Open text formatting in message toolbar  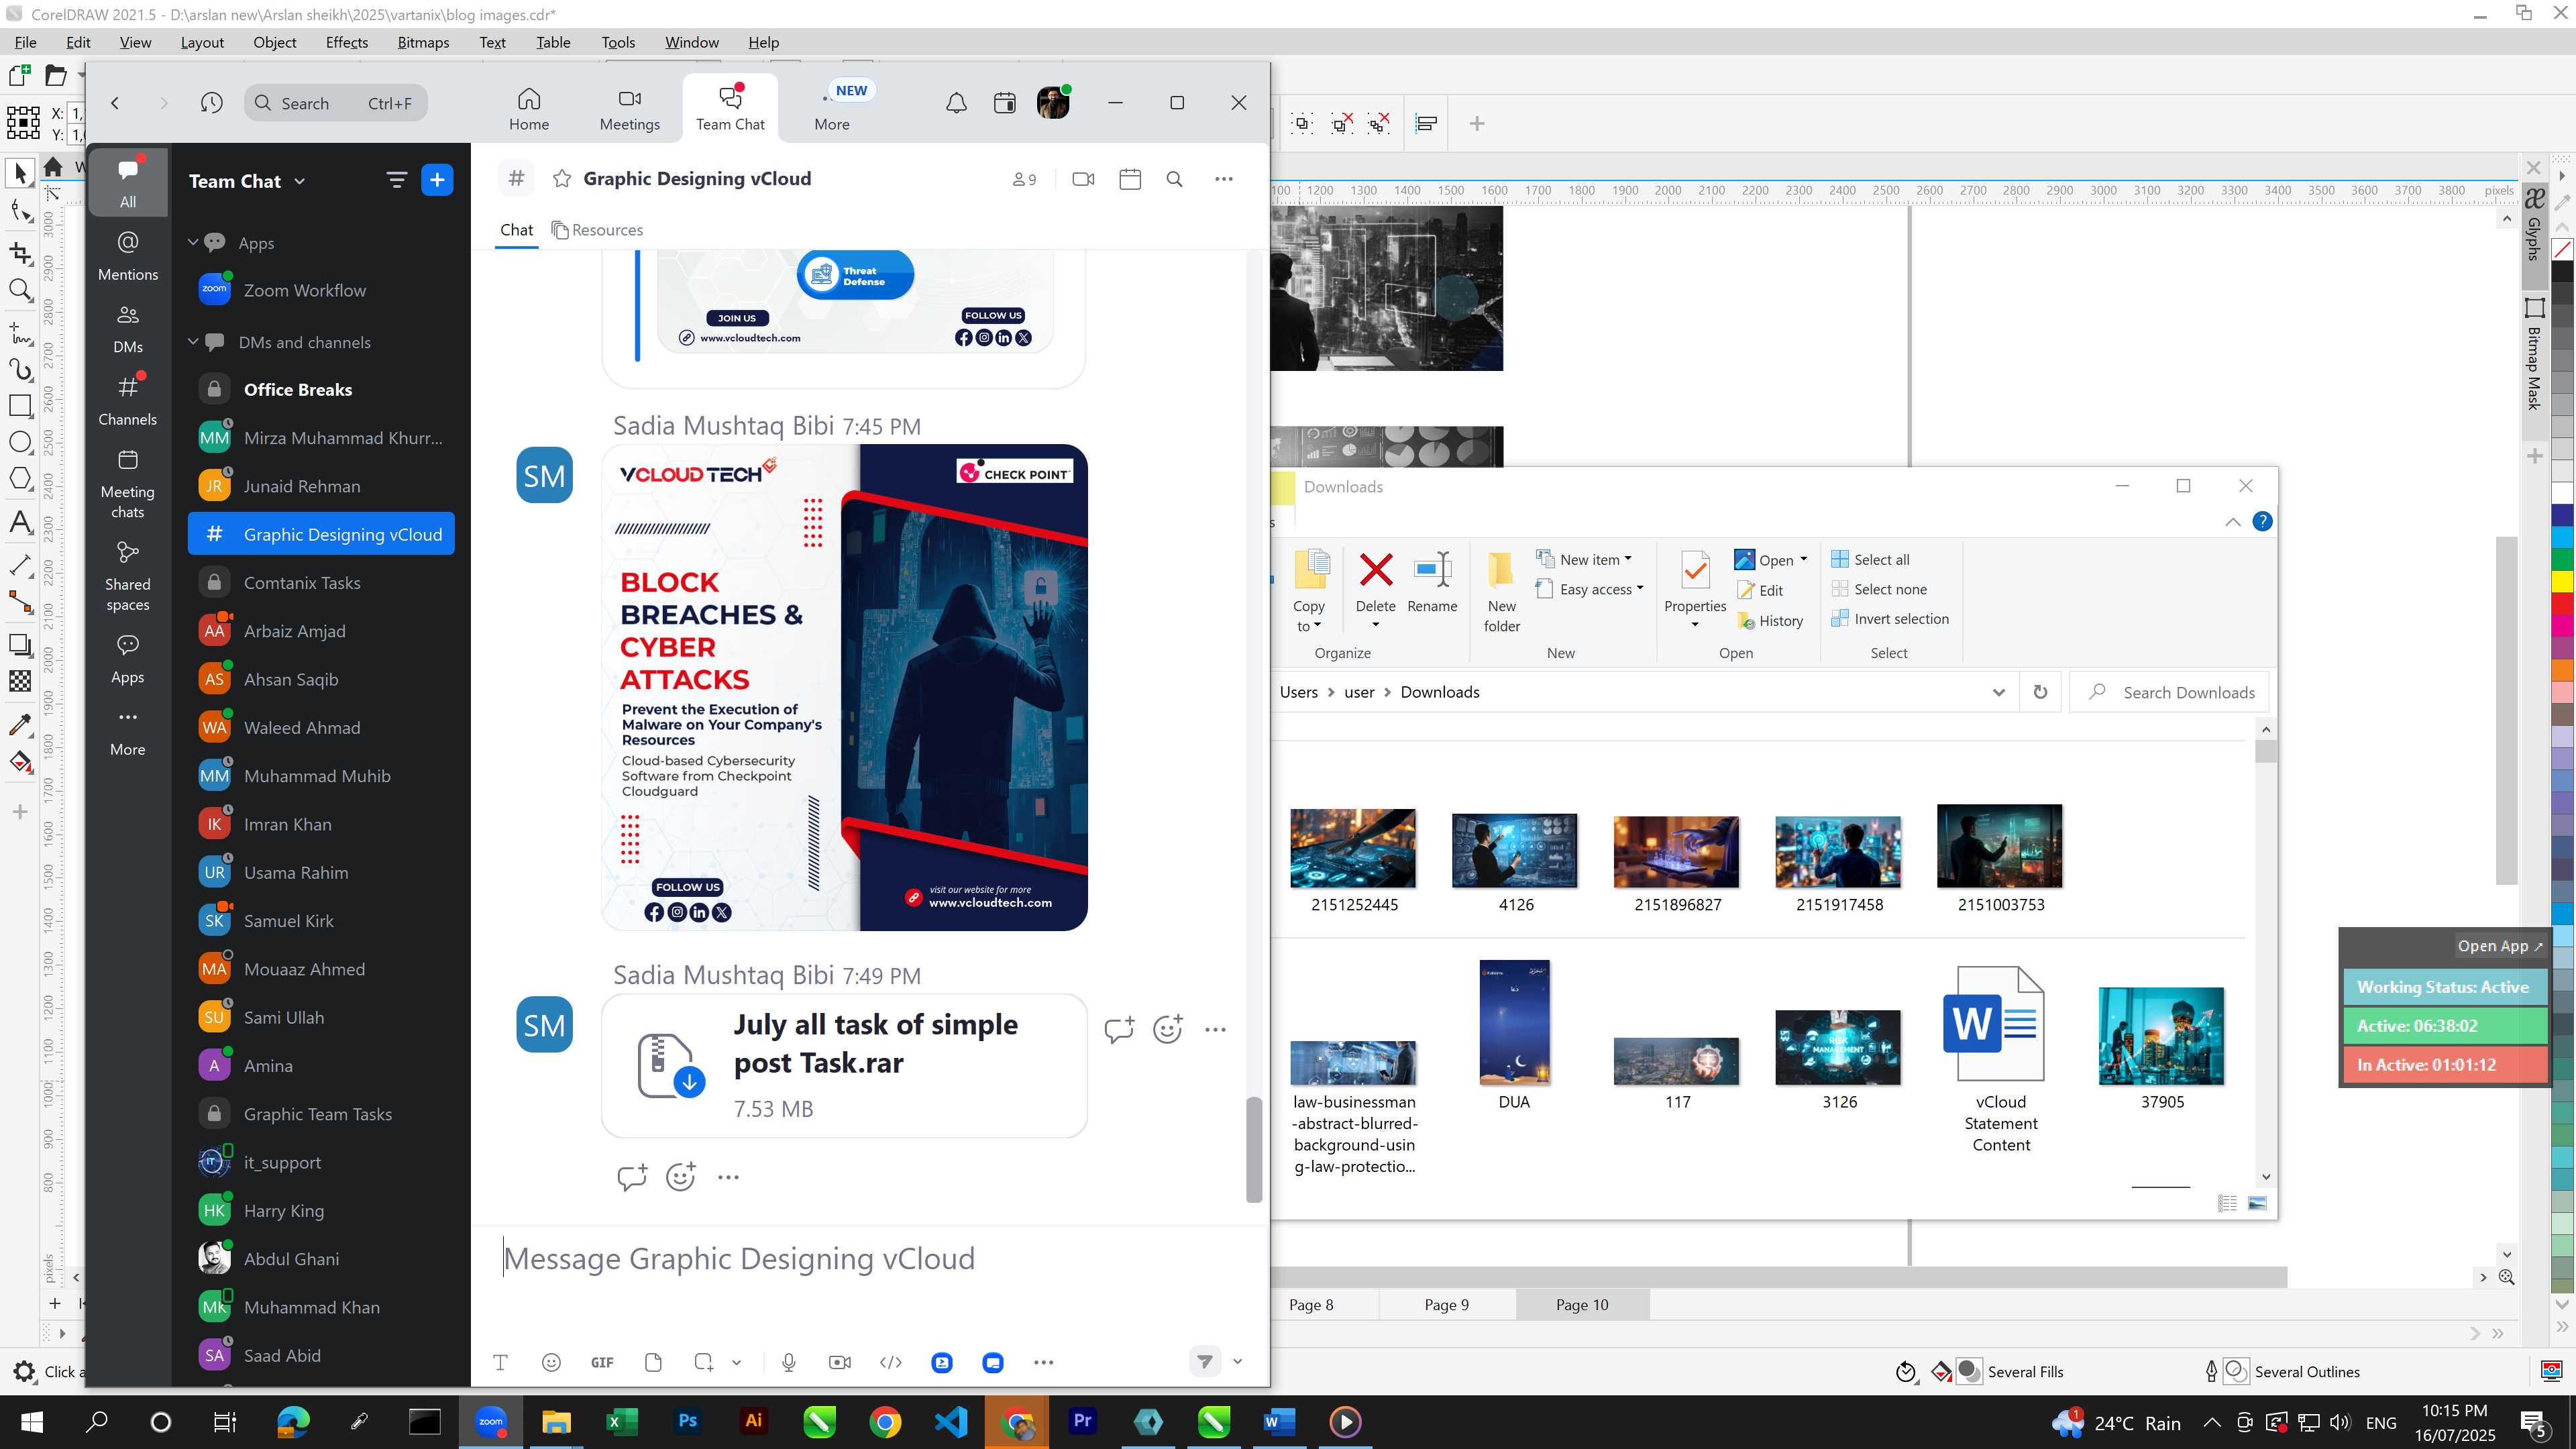click(500, 1362)
